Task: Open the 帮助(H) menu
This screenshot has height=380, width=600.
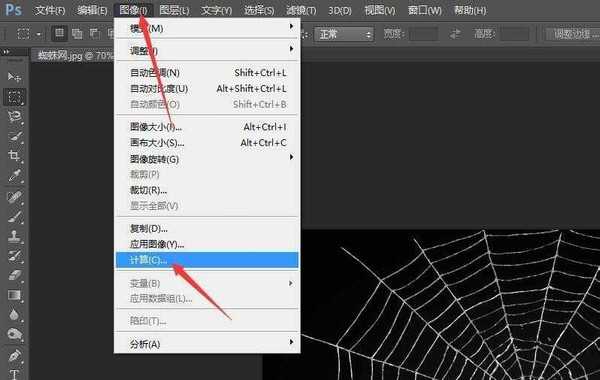Action: (470, 10)
